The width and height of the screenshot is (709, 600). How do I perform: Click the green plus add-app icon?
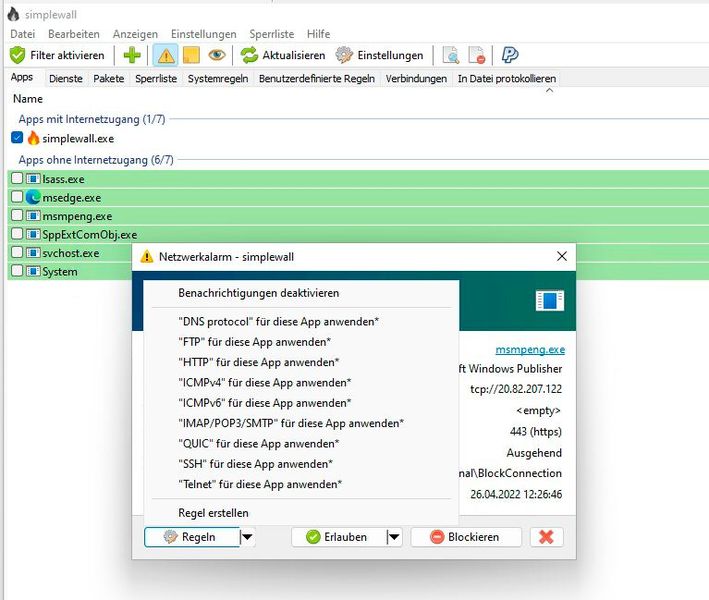132,55
